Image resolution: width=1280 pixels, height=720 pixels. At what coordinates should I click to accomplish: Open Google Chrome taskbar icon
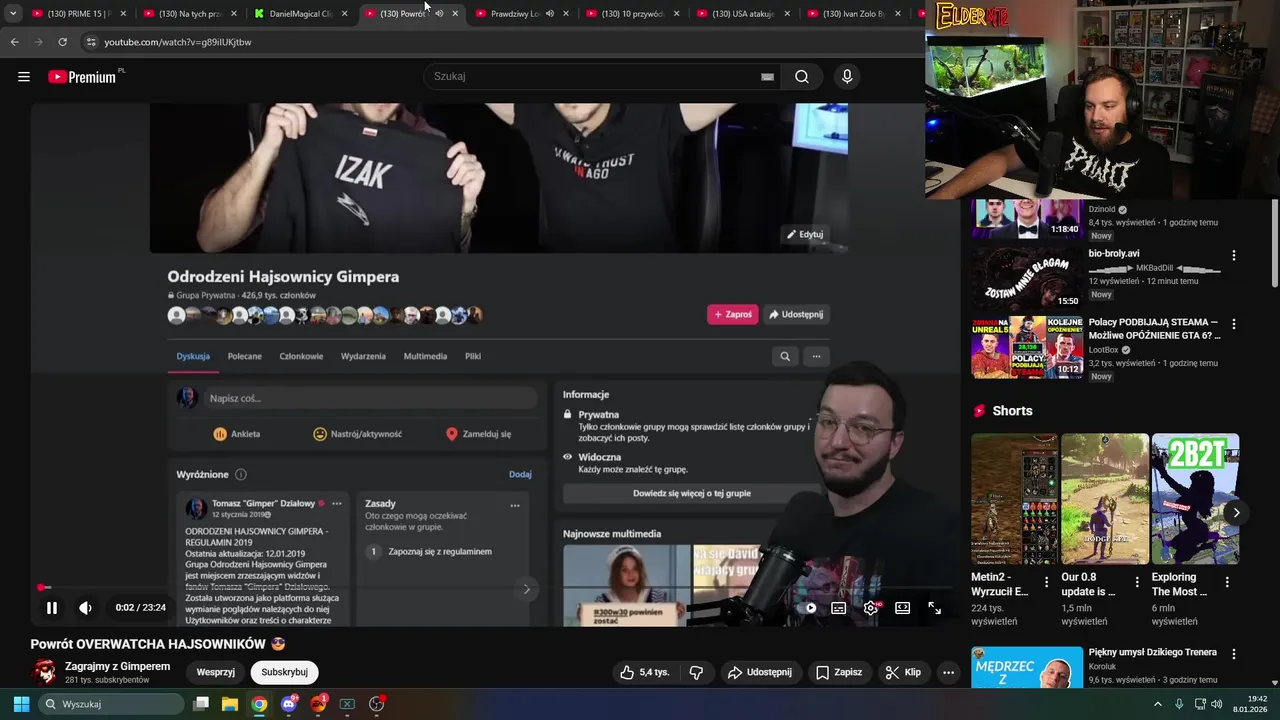click(259, 704)
